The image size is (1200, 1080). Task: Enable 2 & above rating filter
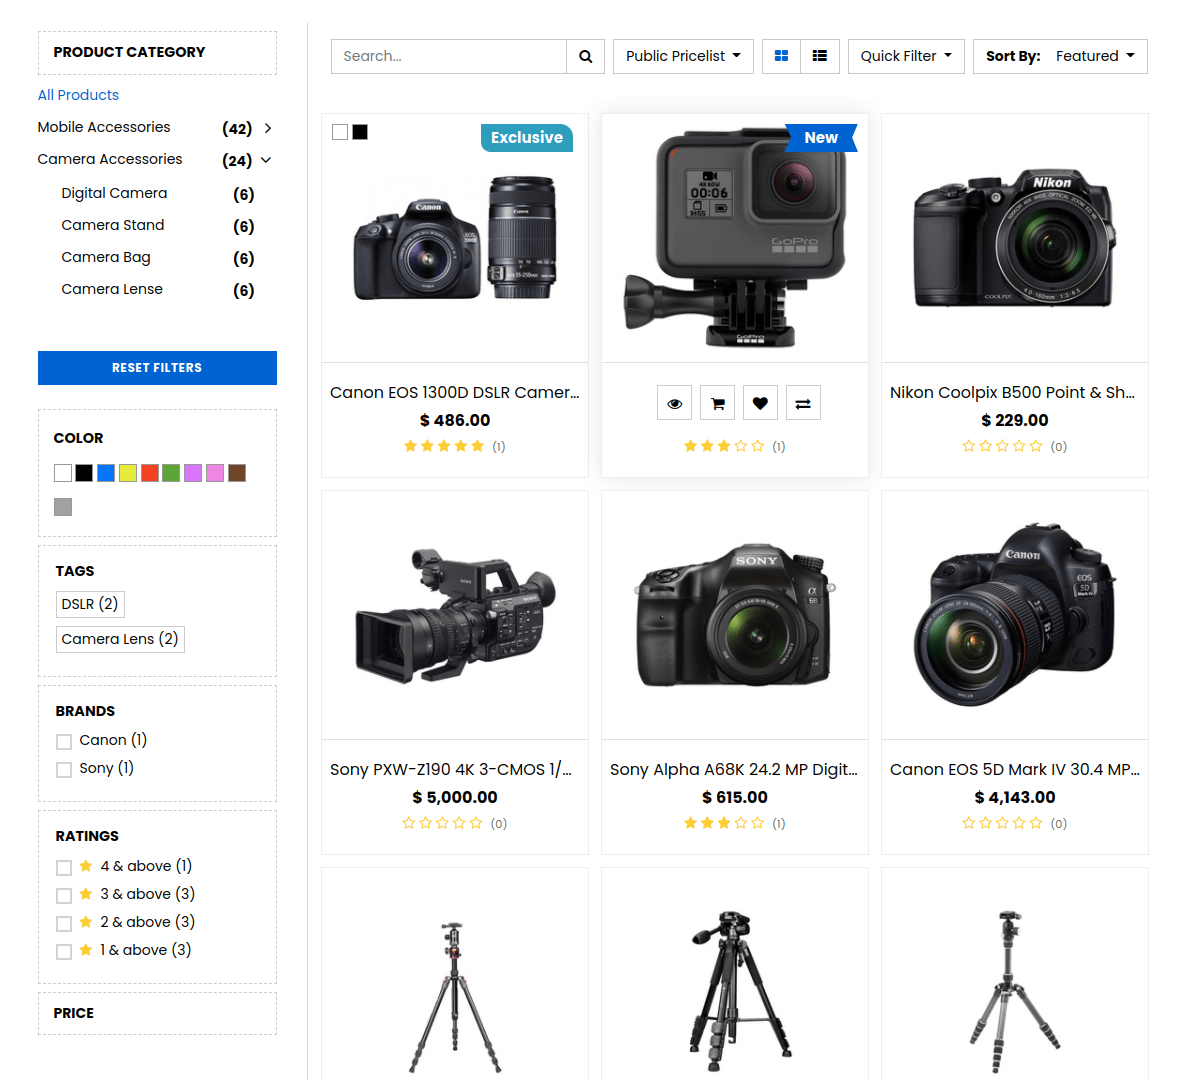tap(64, 923)
